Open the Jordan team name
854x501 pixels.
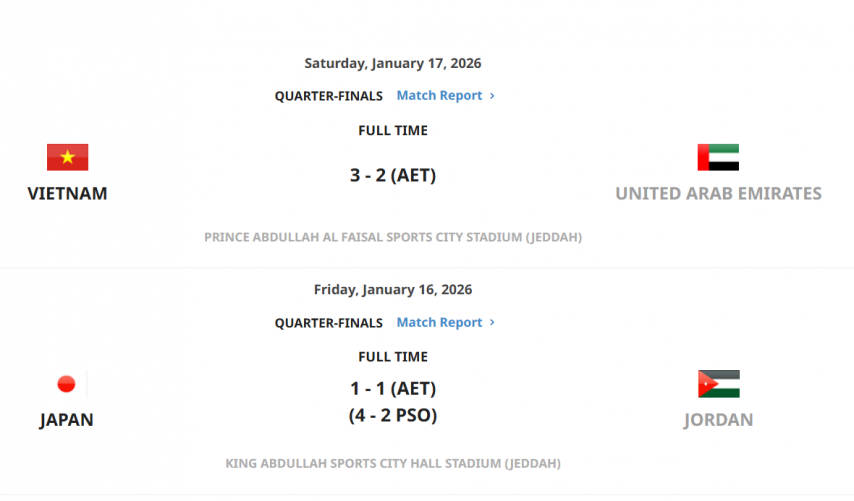718,420
